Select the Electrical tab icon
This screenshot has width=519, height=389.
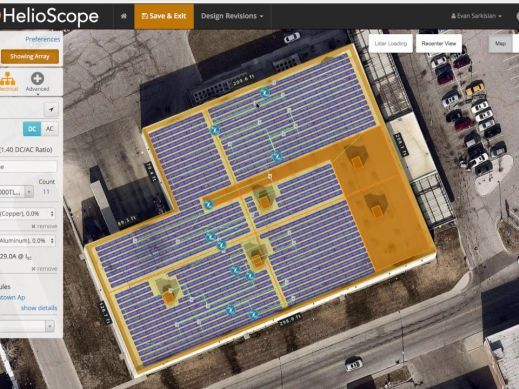coord(7,79)
